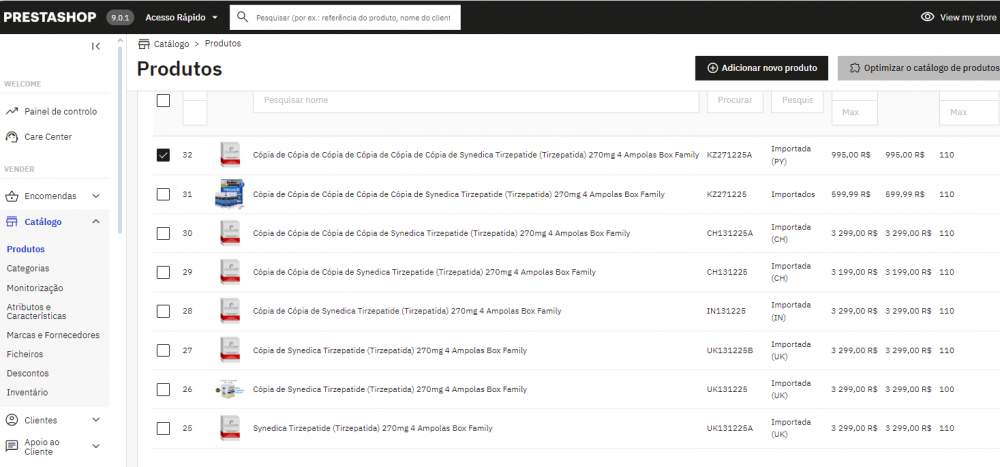Click the Encomendas basket icon
Screen dimensions: 1000x467
point(11,196)
